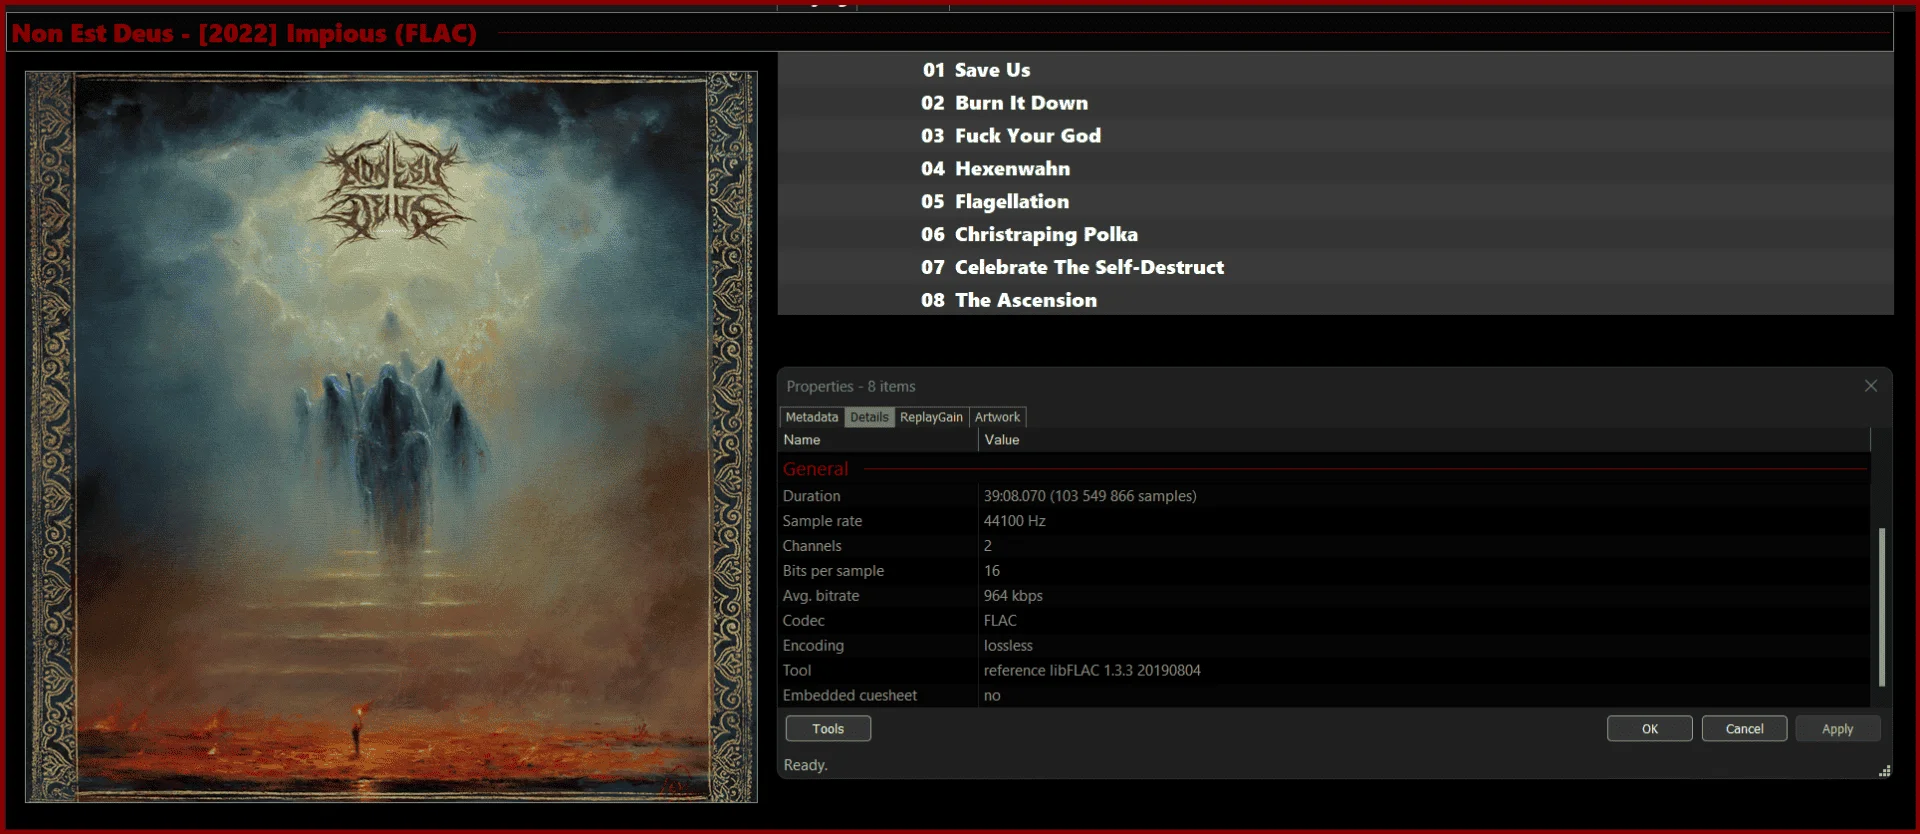The height and width of the screenshot is (834, 1920).
Task: Select track 01 Save Us
Action: 1335,70
